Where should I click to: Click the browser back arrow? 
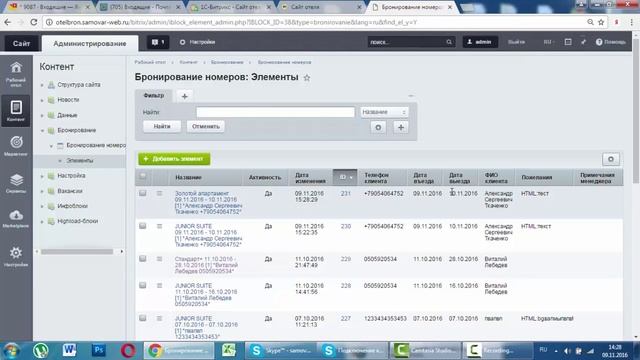[8, 22]
